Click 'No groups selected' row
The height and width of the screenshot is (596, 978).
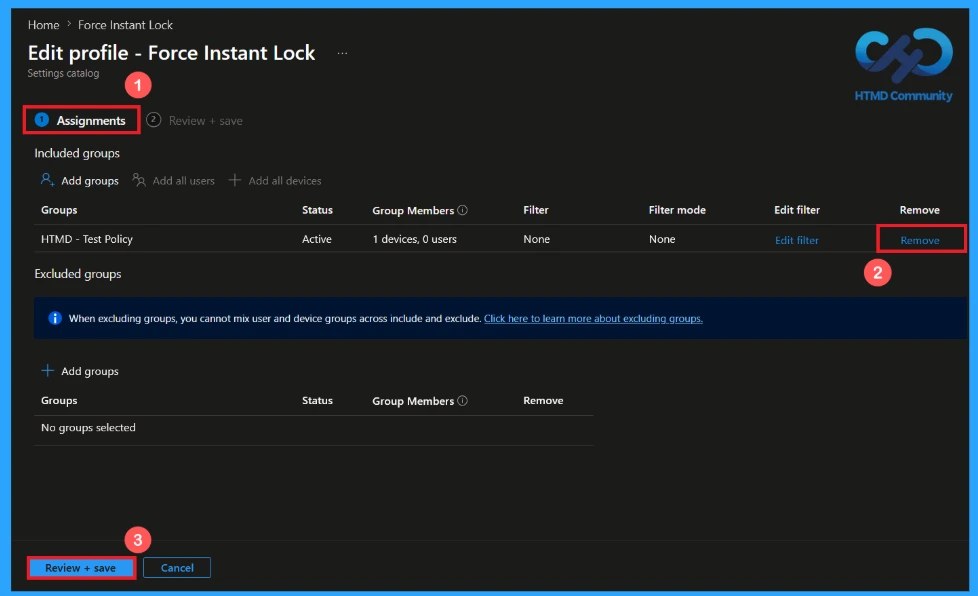[x=314, y=428]
